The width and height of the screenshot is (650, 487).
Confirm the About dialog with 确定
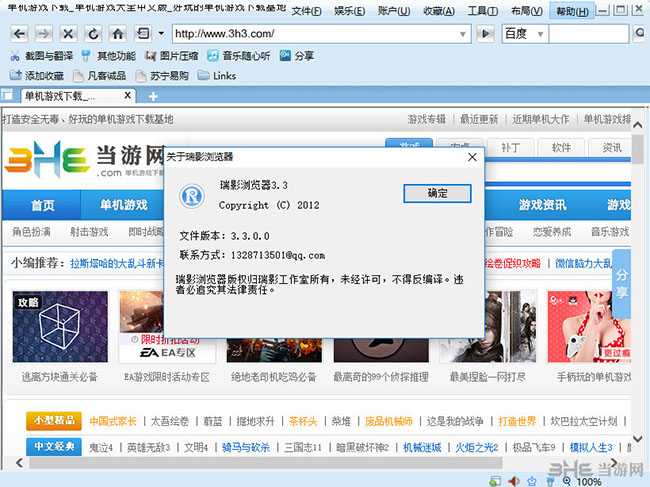437,194
